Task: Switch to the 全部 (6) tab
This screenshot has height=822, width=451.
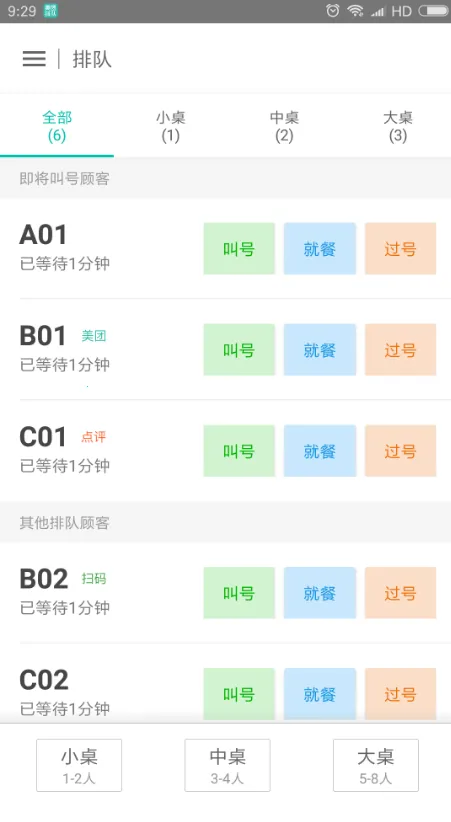Action: 57,126
